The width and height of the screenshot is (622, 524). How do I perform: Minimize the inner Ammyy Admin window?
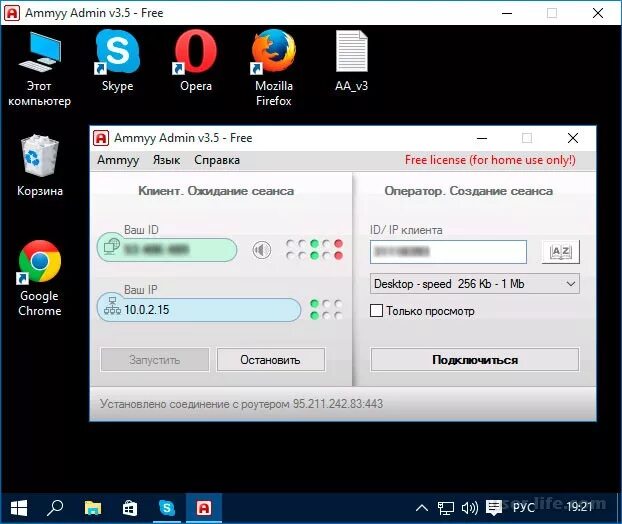482,138
